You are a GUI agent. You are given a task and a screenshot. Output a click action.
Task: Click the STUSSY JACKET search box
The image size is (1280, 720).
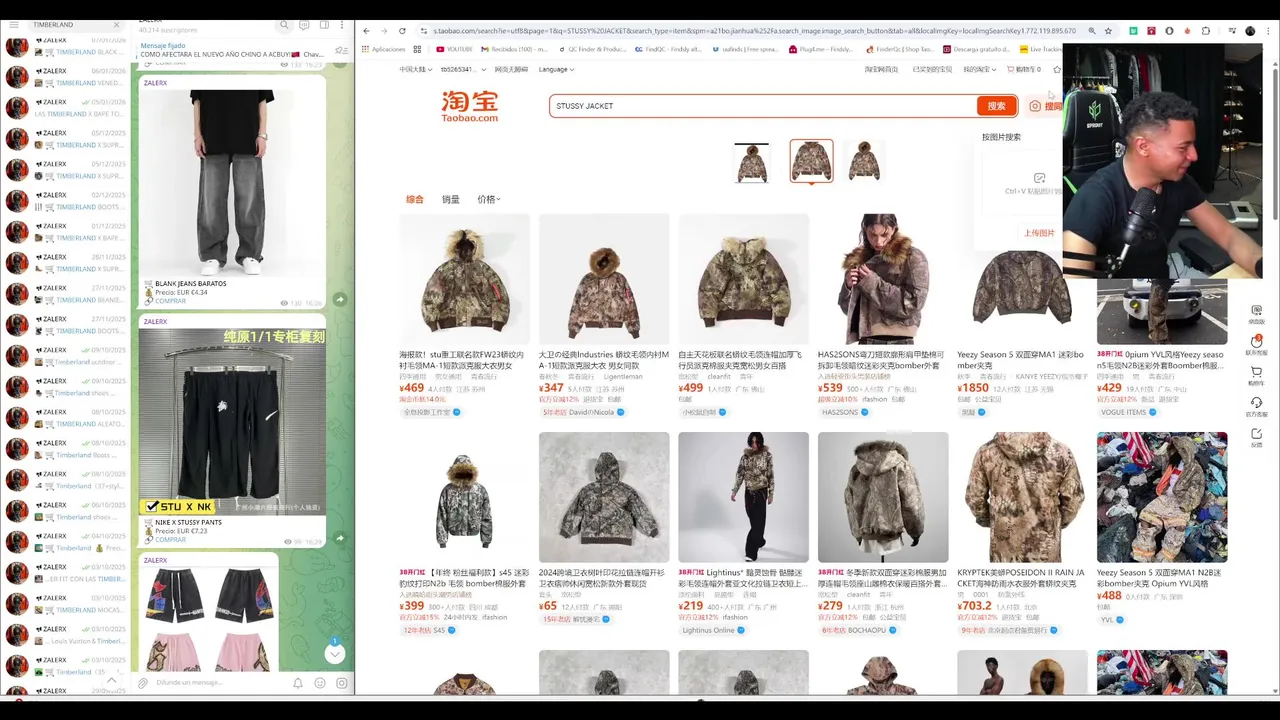[x=762, y=106]
